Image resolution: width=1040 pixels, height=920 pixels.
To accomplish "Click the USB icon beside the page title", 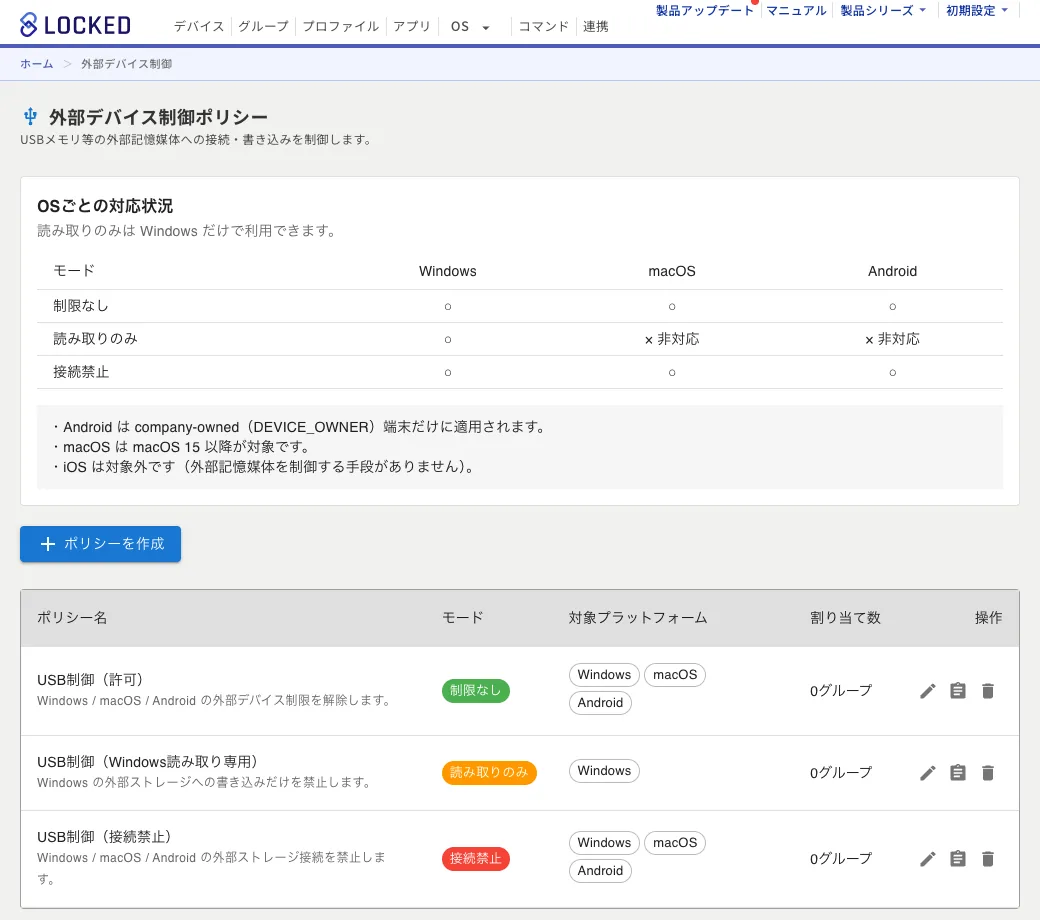I will coord(31,117).
